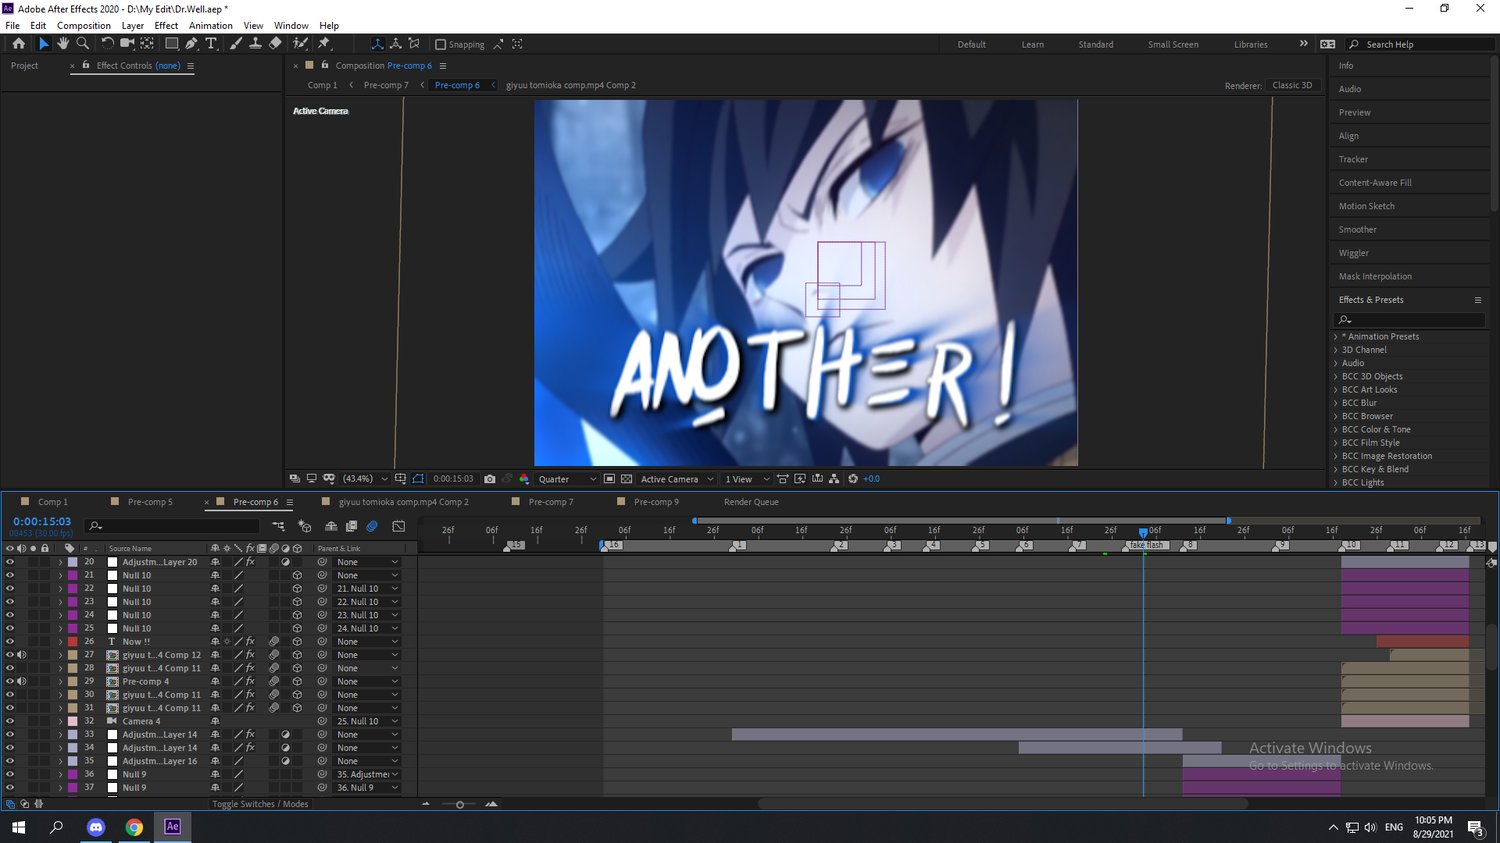Expand BCC Blur effects category

click(1336, 403)
